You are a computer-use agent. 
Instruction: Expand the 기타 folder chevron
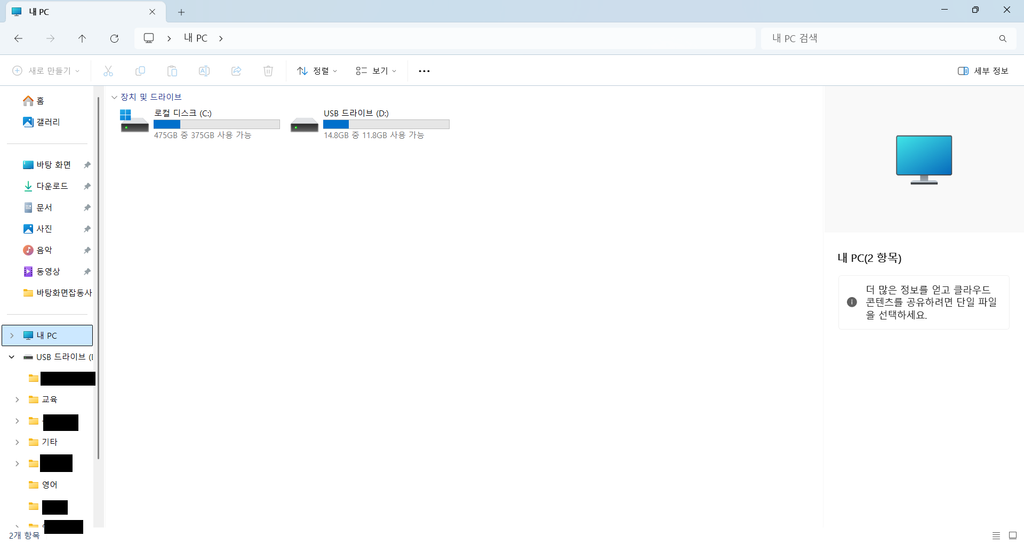(x=17, y=442)
